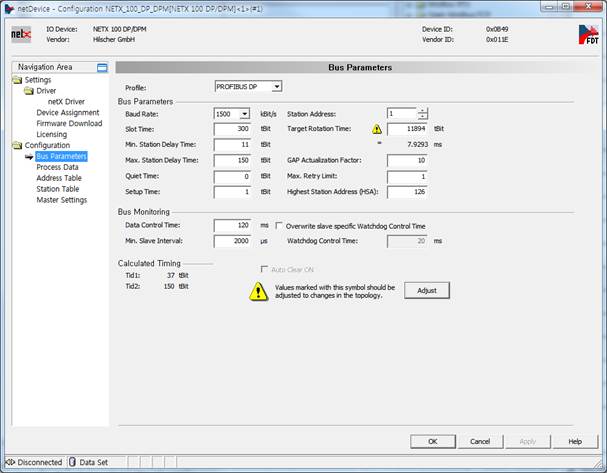
Task: Click the Hilscher GmbH vendor name
Action: (114, 39)
